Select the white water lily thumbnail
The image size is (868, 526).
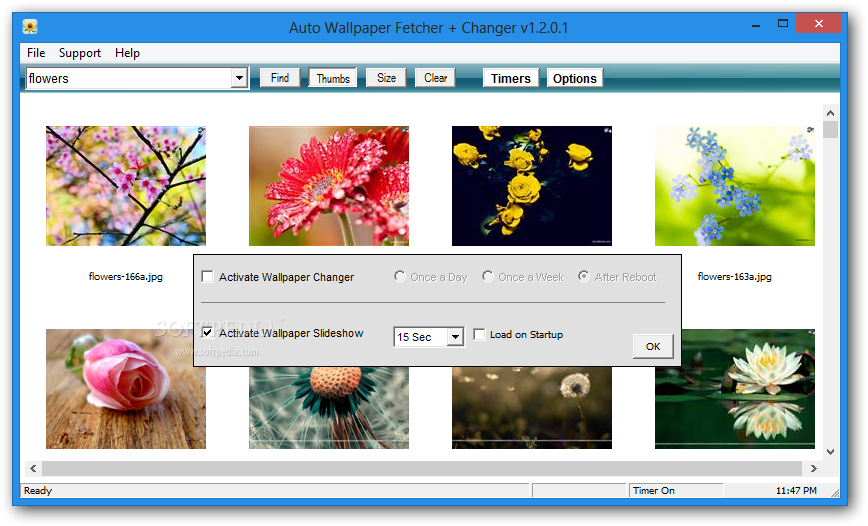735,389
